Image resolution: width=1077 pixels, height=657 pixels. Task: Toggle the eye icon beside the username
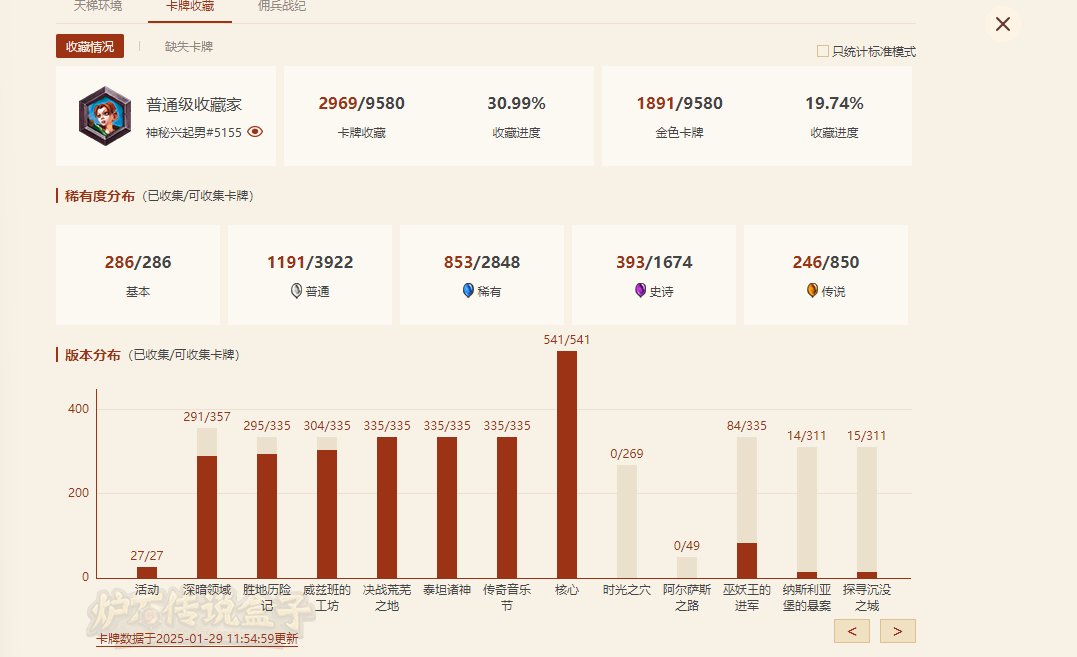tap(255, 131)
